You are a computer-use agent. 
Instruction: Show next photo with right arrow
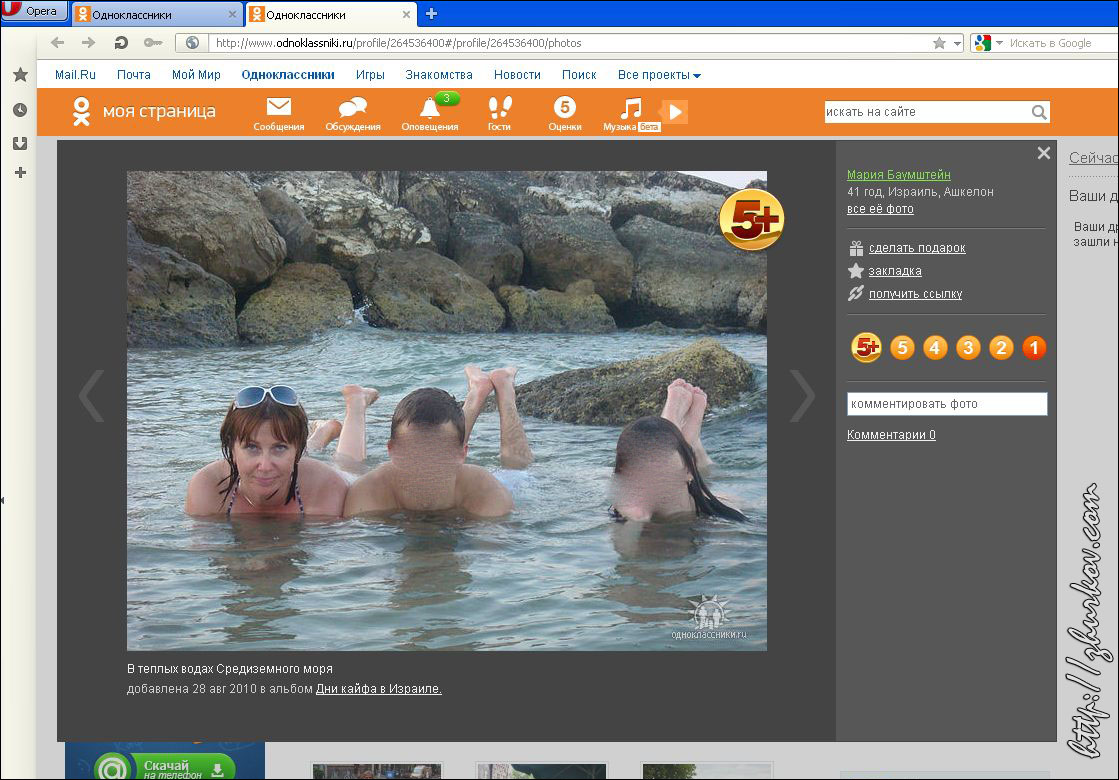tap(802, 396)
